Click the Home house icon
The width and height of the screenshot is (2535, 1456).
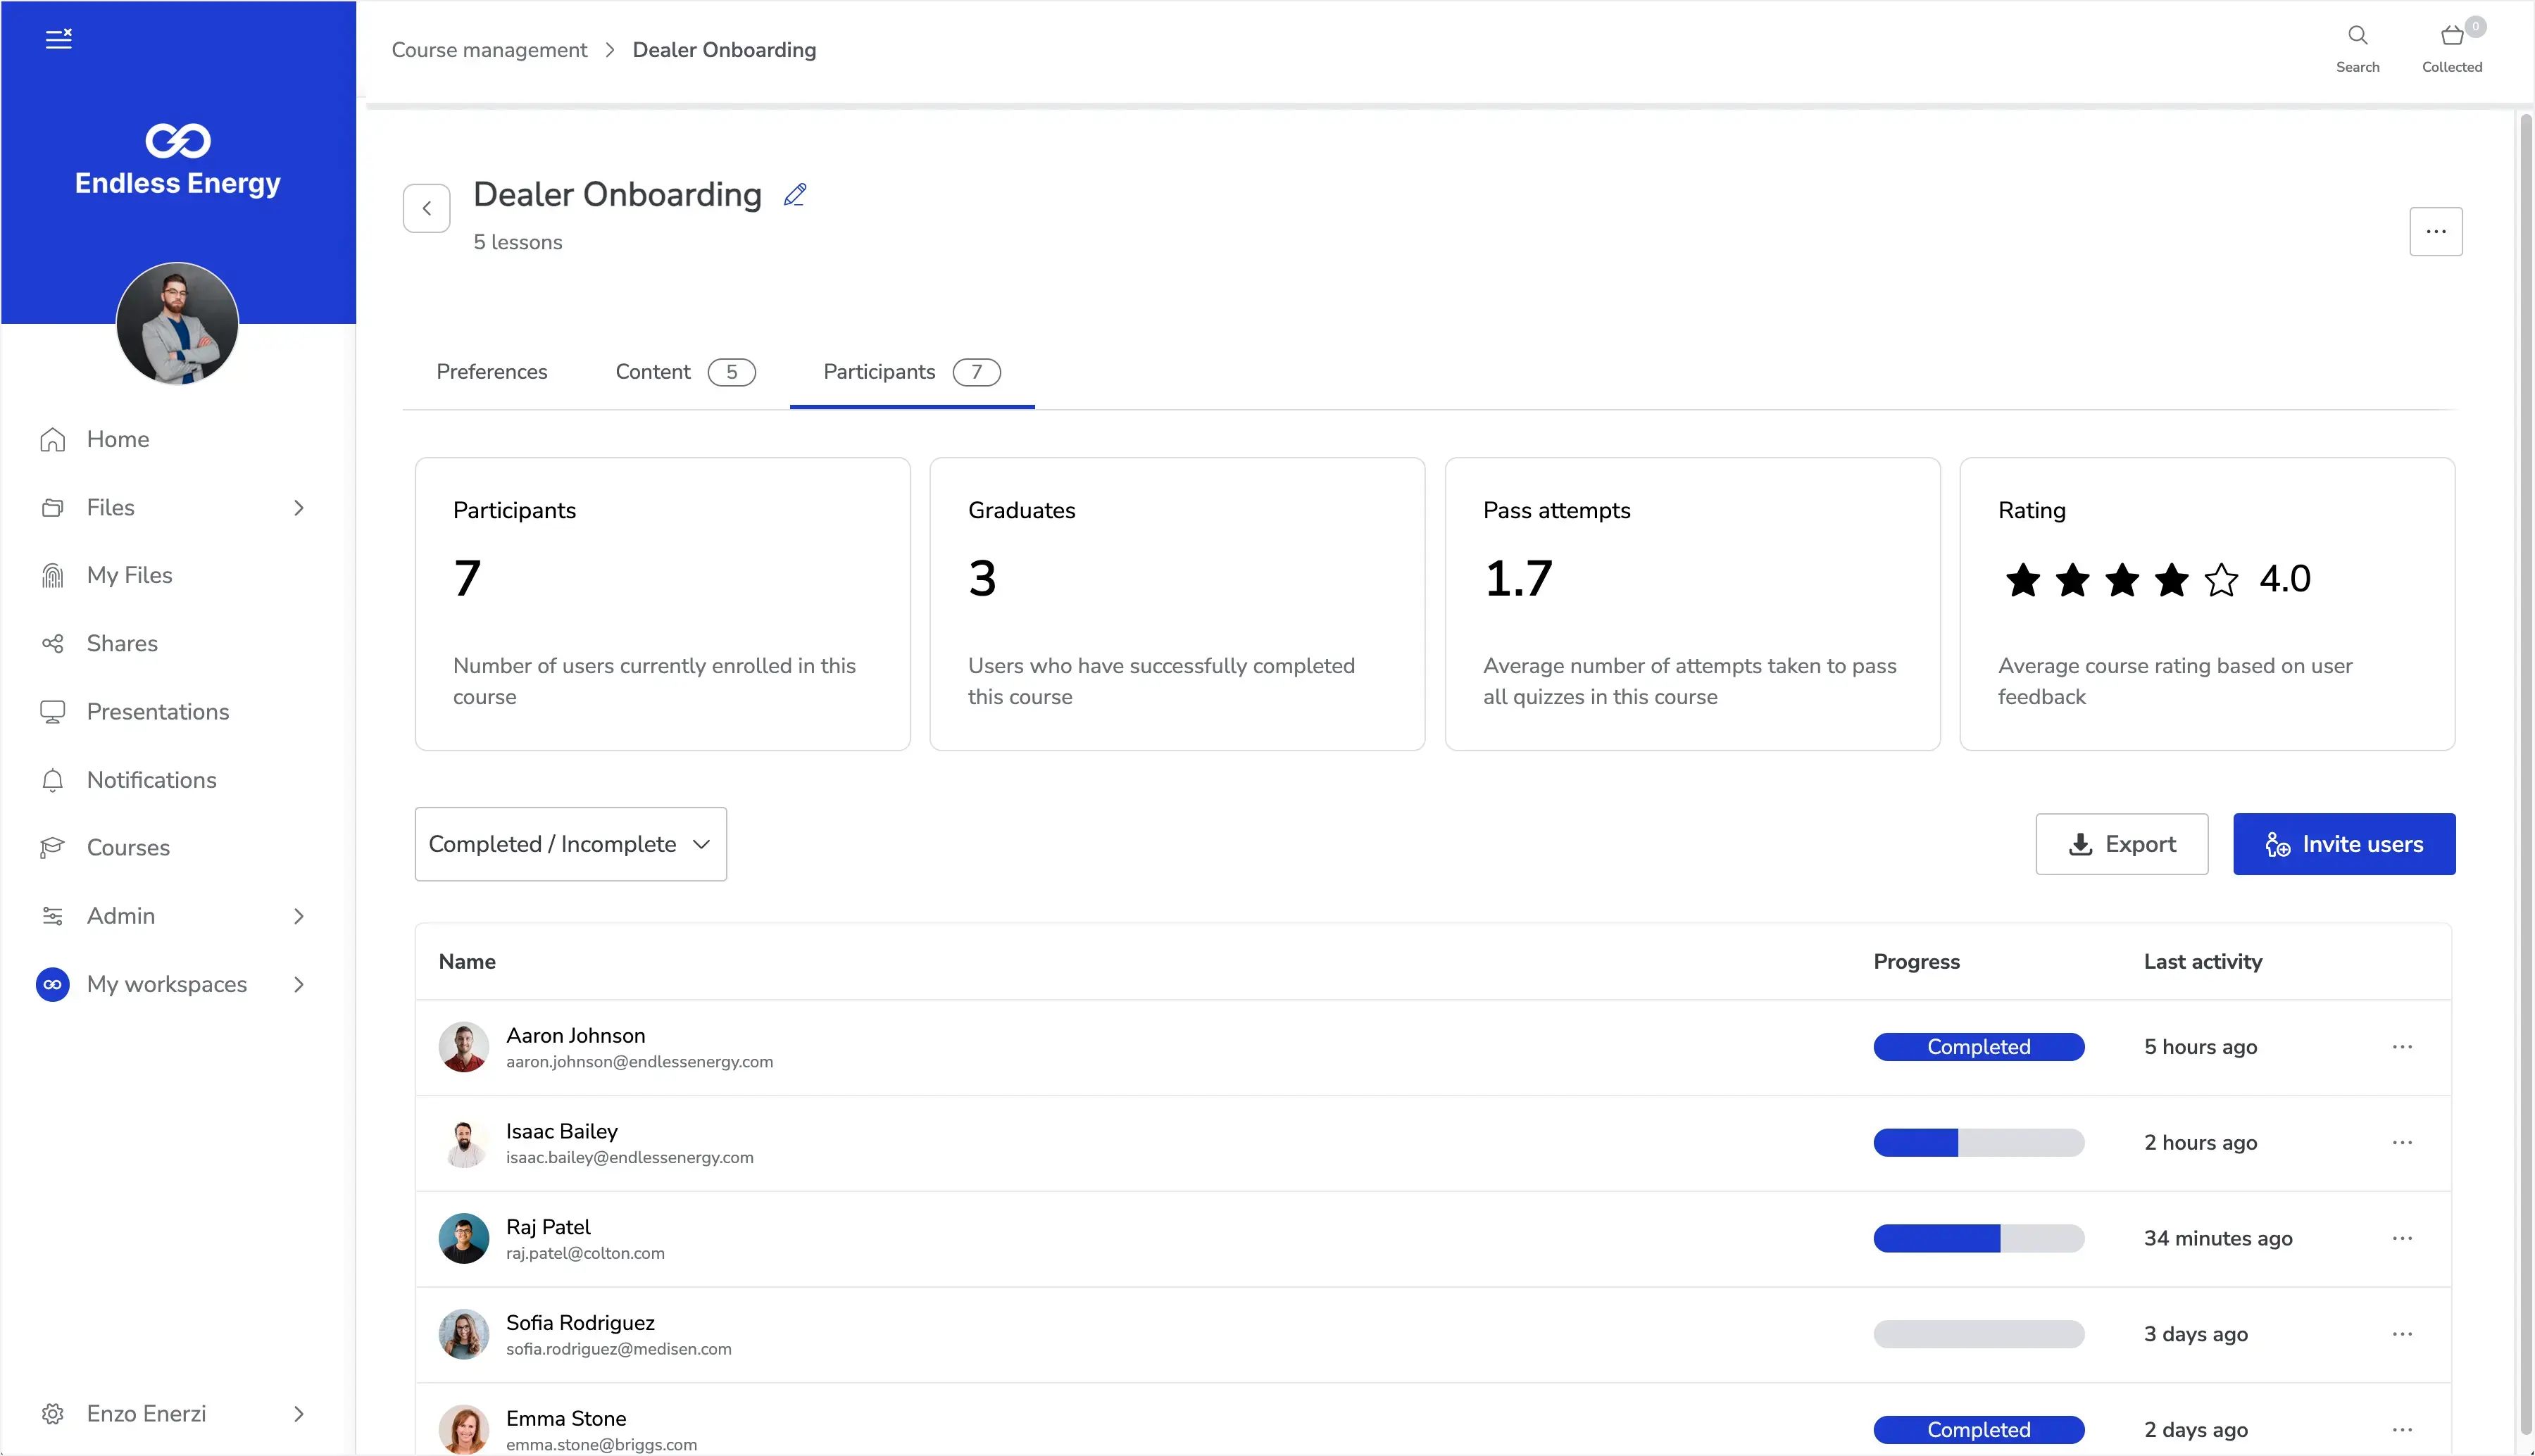[53, 440]
